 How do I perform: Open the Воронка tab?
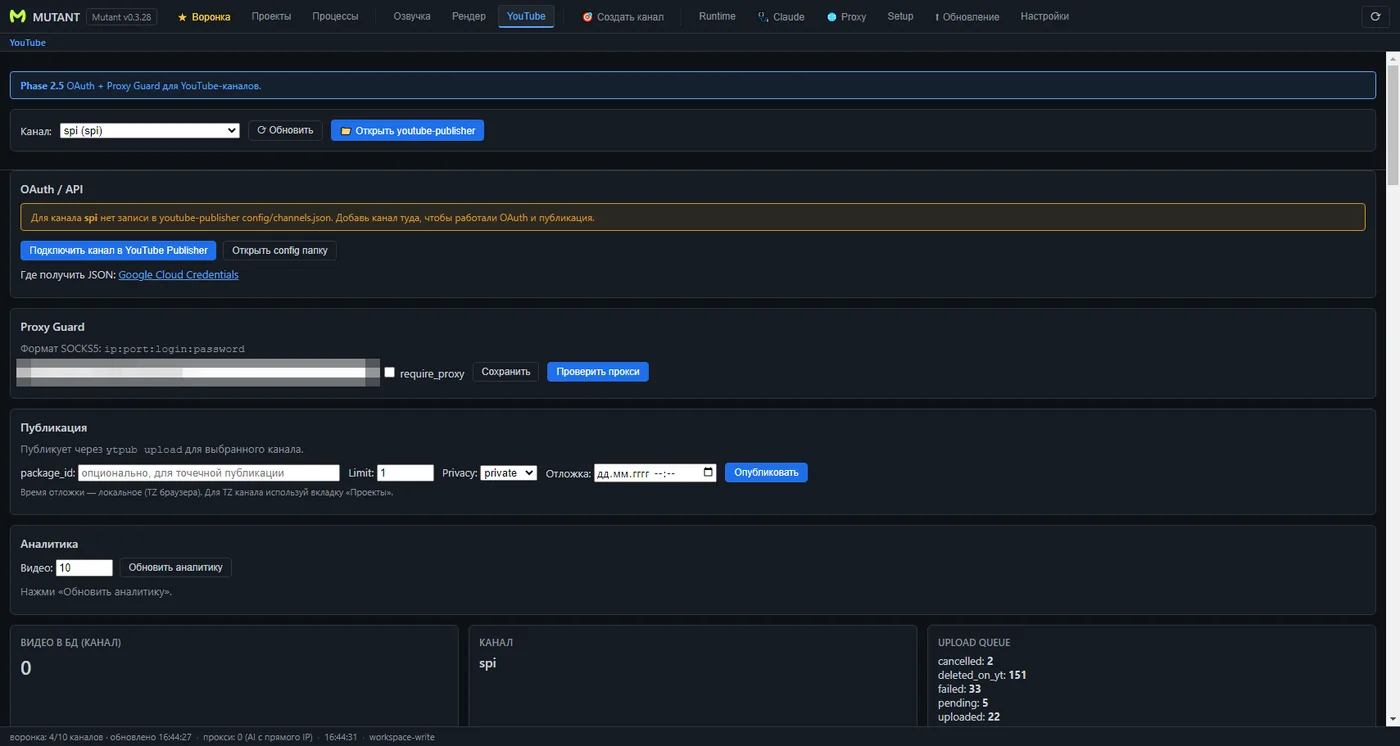[204, 17]
